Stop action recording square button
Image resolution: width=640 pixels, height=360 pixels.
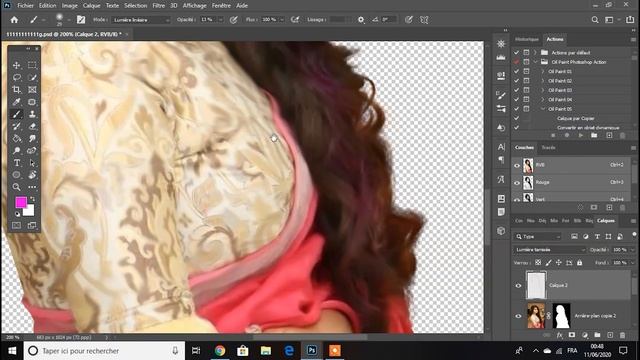(553, 136)
